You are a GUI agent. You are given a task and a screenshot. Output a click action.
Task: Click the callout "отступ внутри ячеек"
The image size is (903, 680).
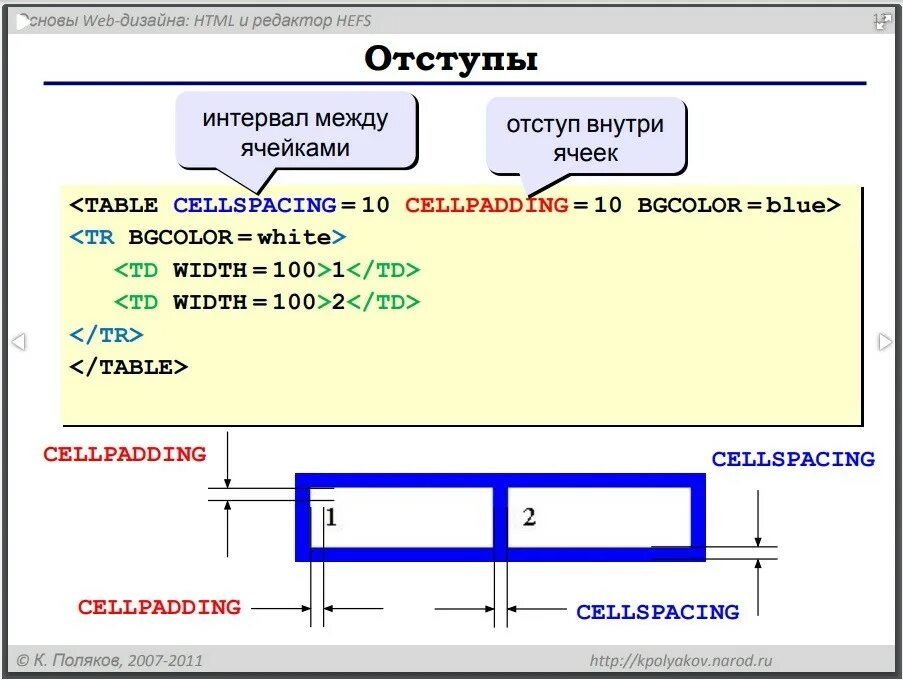click(x=586, y=138)
